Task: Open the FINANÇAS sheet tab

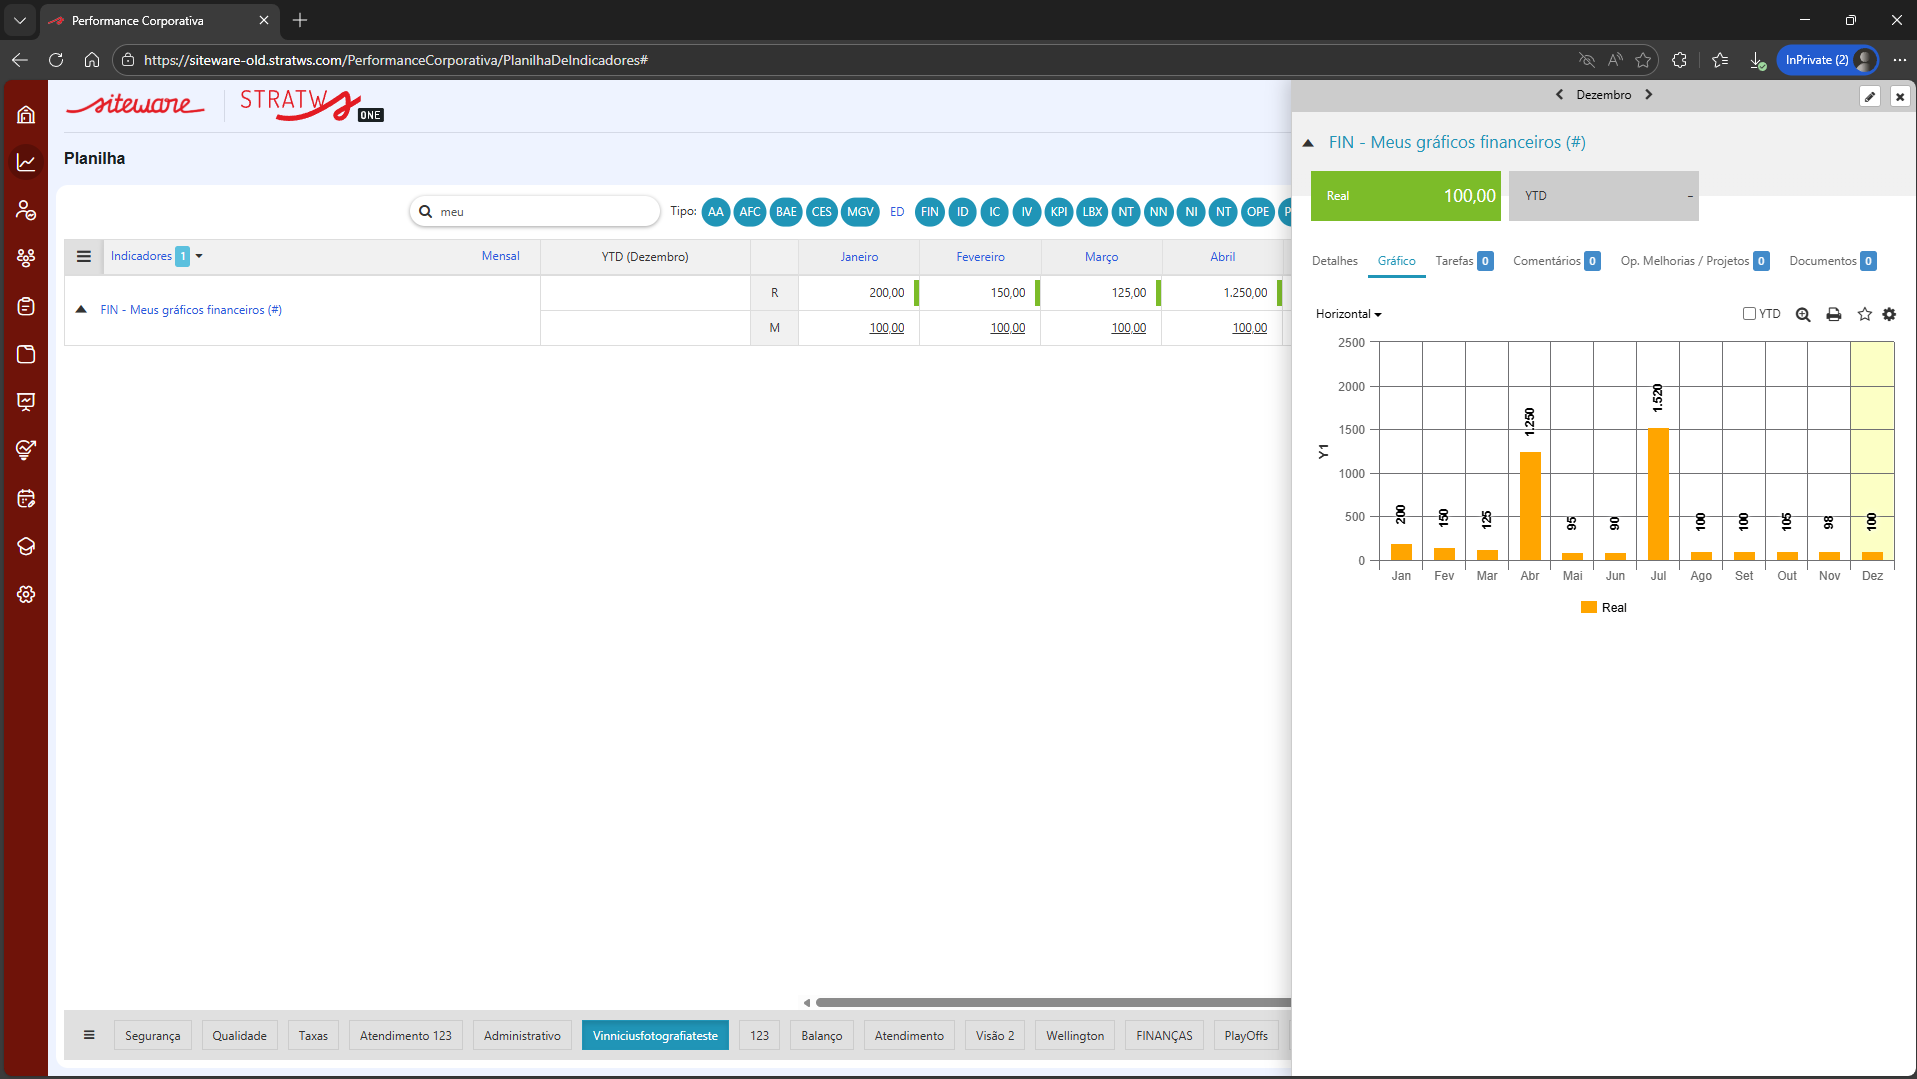Action: [x=1164, y=1035]
